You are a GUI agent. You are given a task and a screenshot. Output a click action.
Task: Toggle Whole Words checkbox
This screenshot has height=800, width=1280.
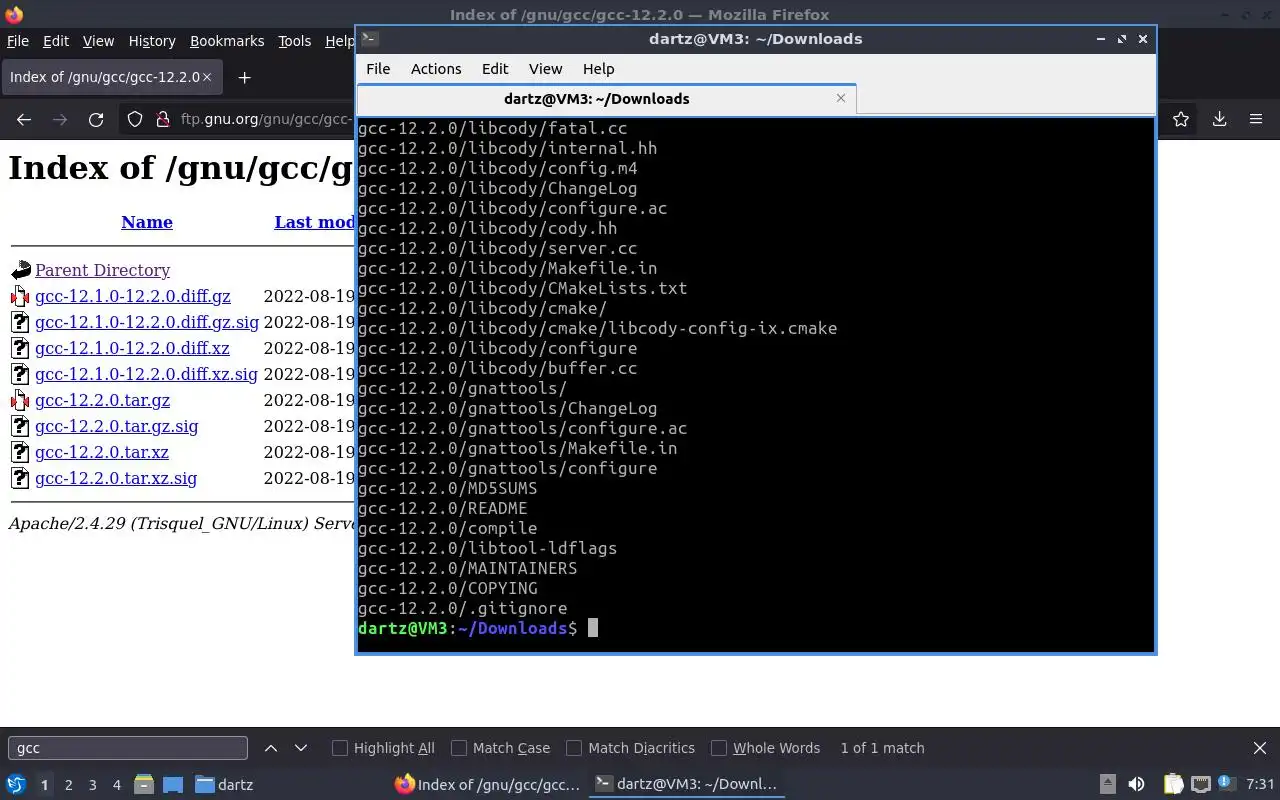[x=719, y=748]
